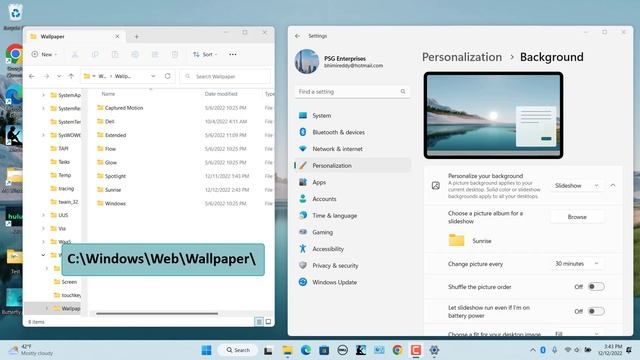Open Task View from the taskbar

268,350
